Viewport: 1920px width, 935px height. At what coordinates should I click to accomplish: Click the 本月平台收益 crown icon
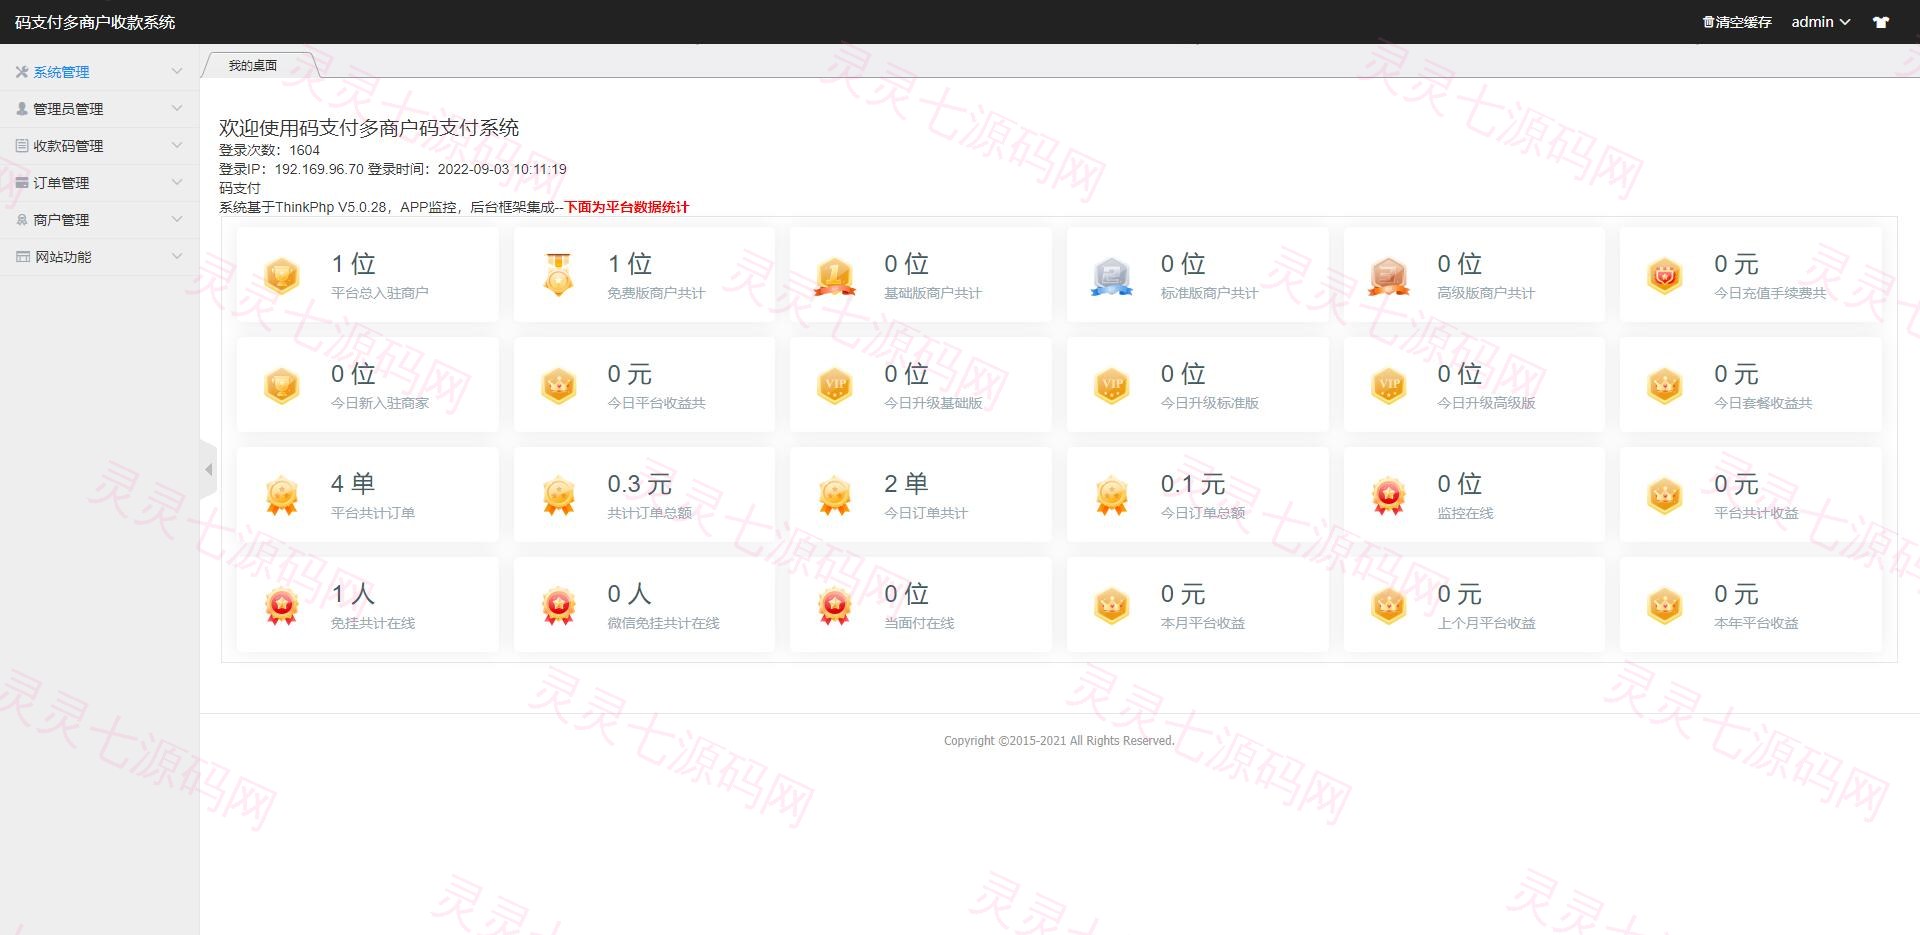pos(1111,605)
